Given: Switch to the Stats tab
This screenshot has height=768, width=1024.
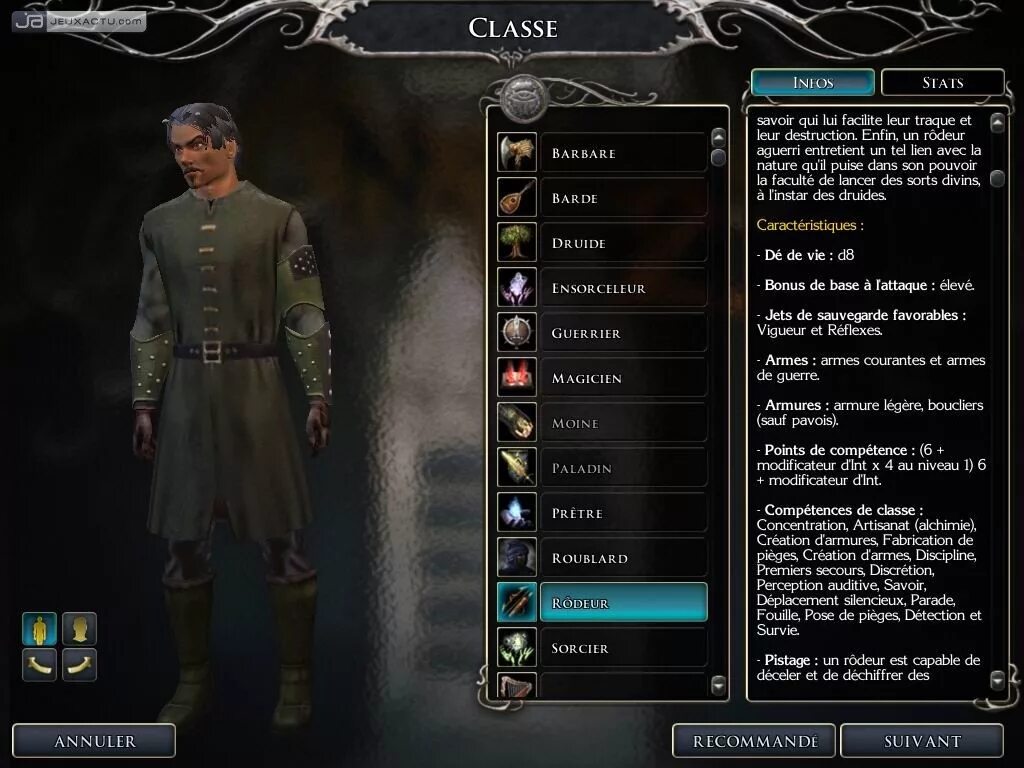Looking at the screenshot, I should click(942, 83).
